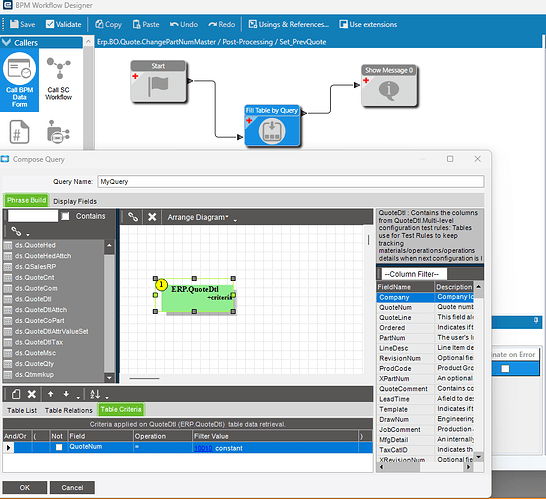Select the Call SC Workflow icon
This screenshot has width=546, height=499.
tap(58, 79)
